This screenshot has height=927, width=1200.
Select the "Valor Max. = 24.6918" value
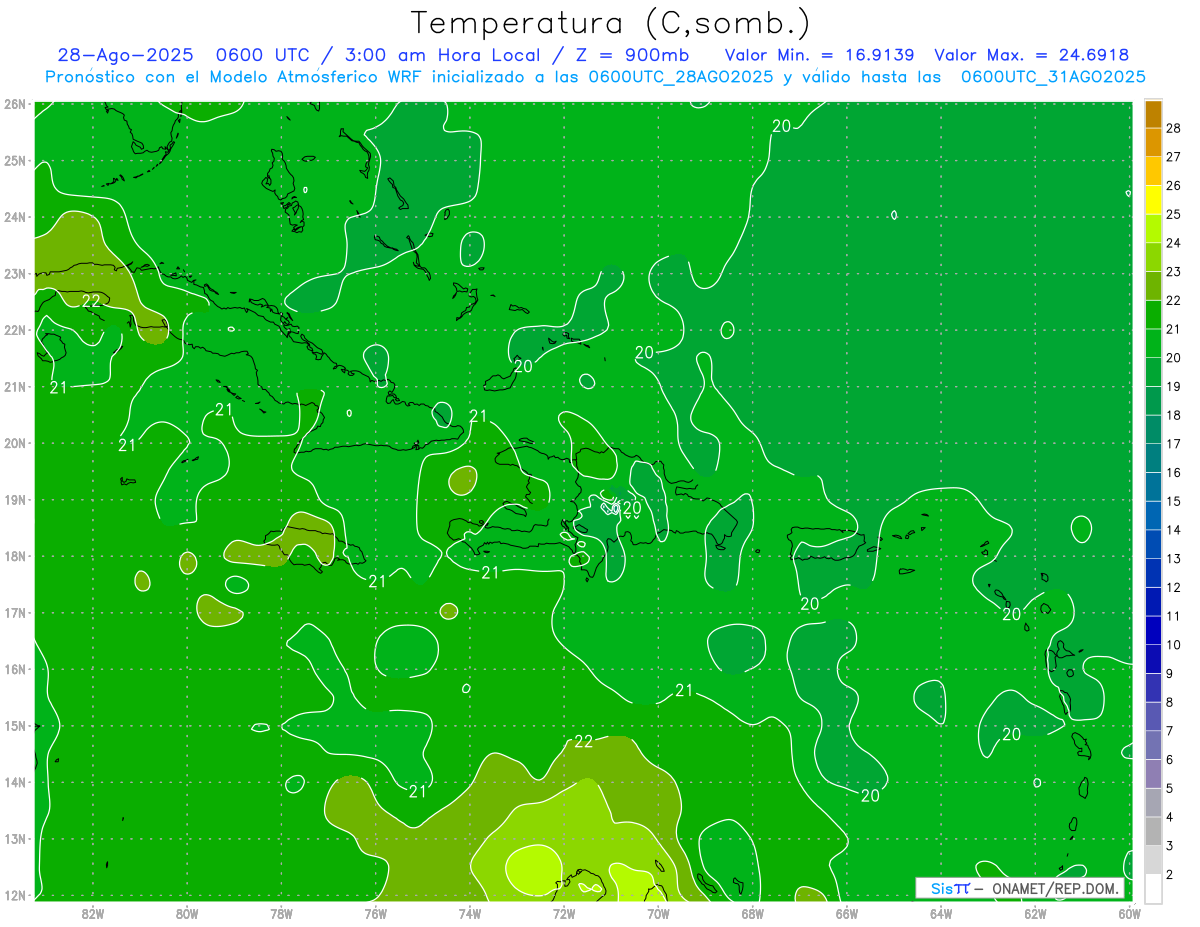tap(1031, 56)
